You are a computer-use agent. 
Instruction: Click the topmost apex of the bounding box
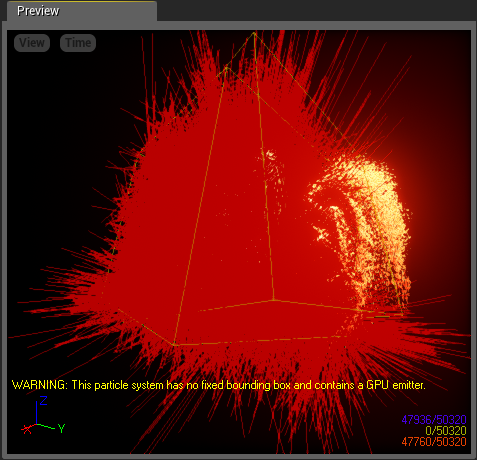click(x=254, y=33)
